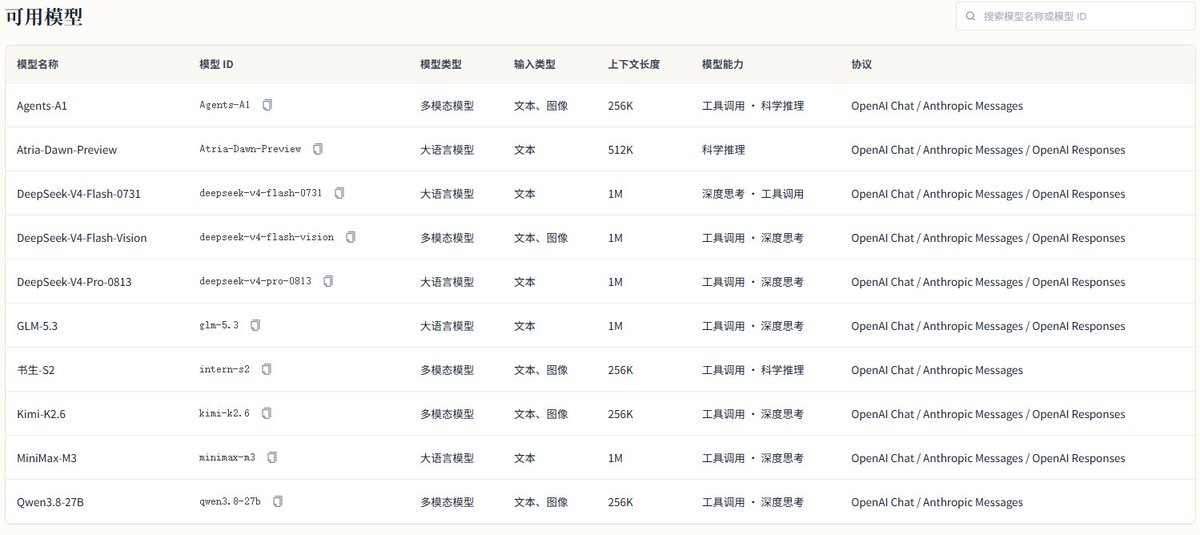Click the protocol cell of Qwen3.8-27B
Viewport: 1200px width, 535px height.
click(937, 501)
